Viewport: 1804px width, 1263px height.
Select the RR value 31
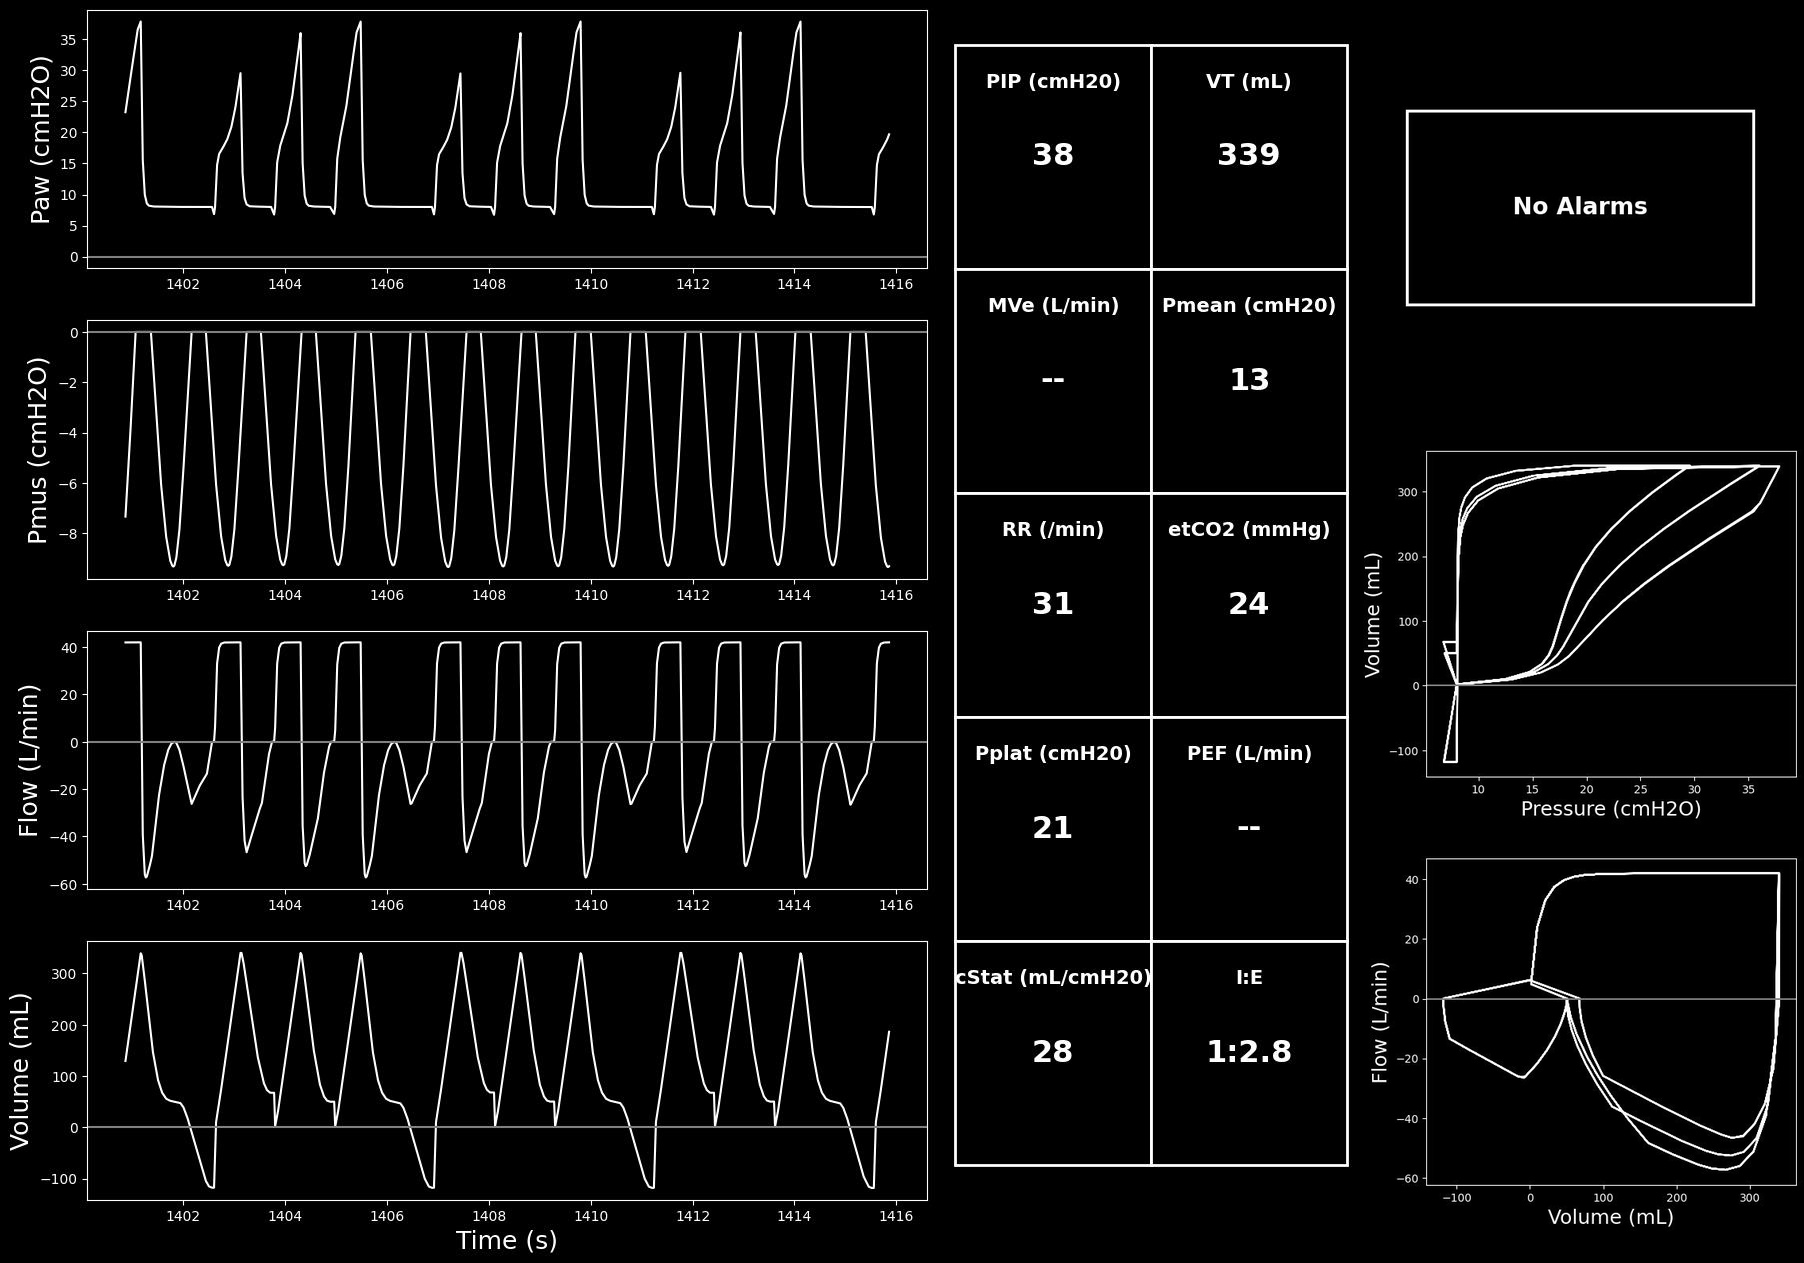[x=1052, y=604]
